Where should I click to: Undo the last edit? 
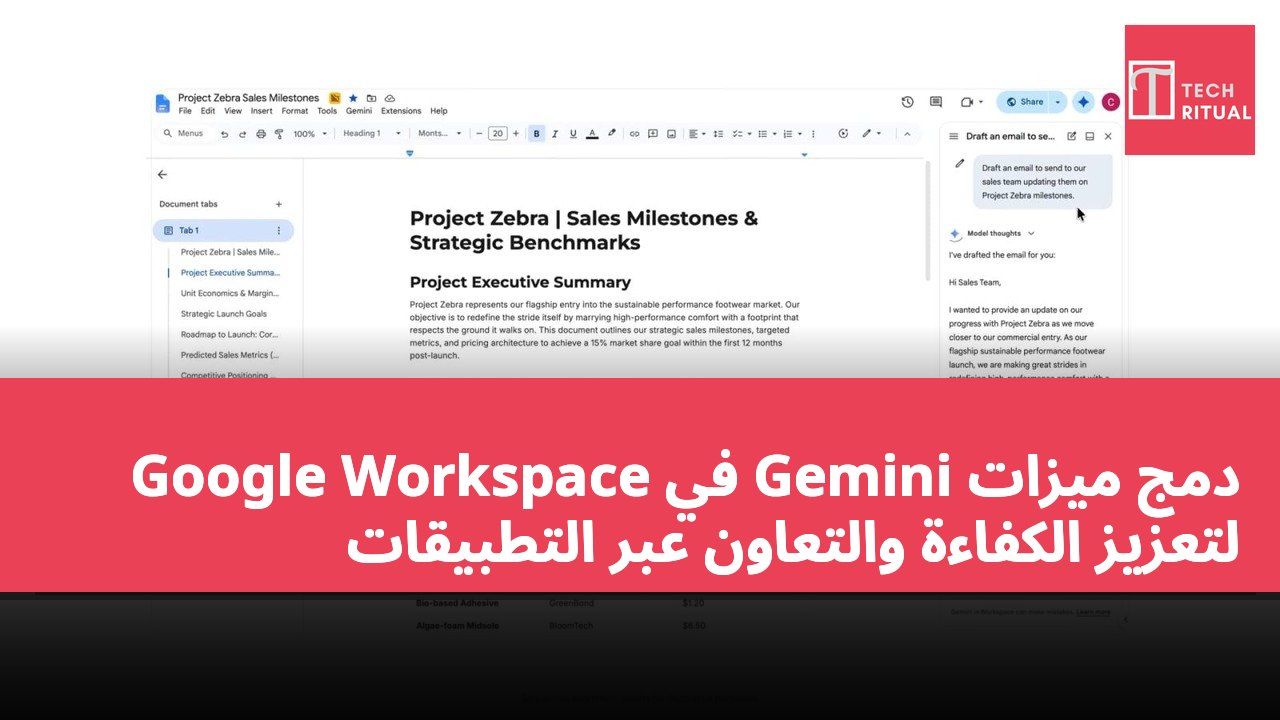(x=225, y=134)
